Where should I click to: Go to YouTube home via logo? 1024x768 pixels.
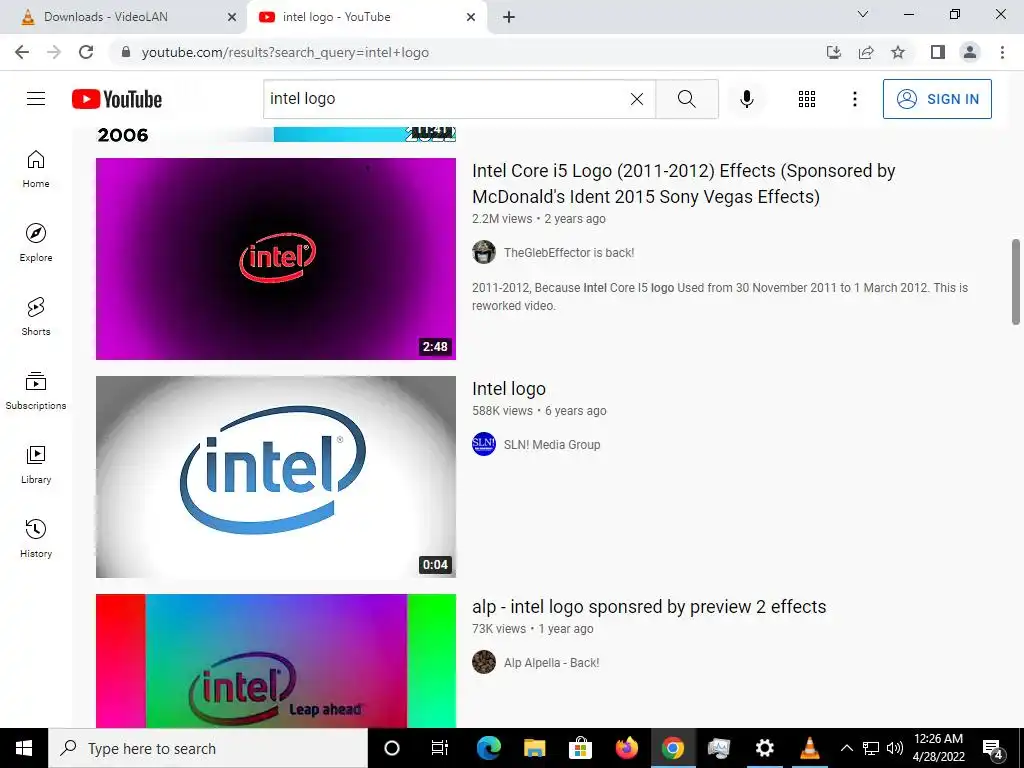117,99
